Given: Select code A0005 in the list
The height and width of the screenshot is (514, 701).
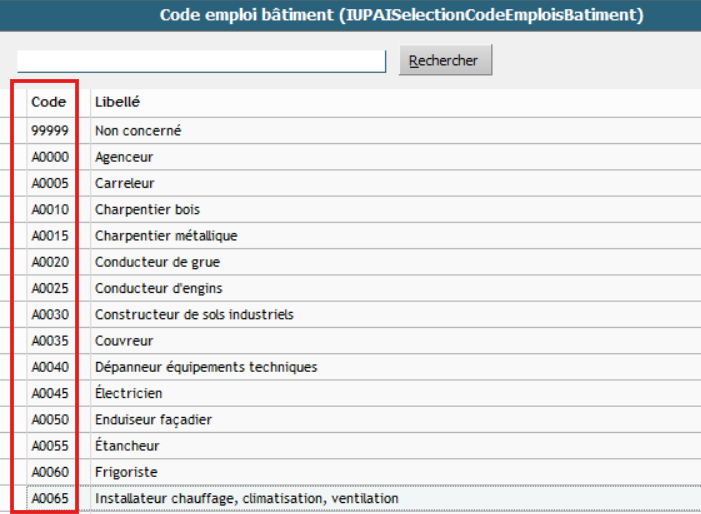Looking at the screenshot, I should point(49,183).
